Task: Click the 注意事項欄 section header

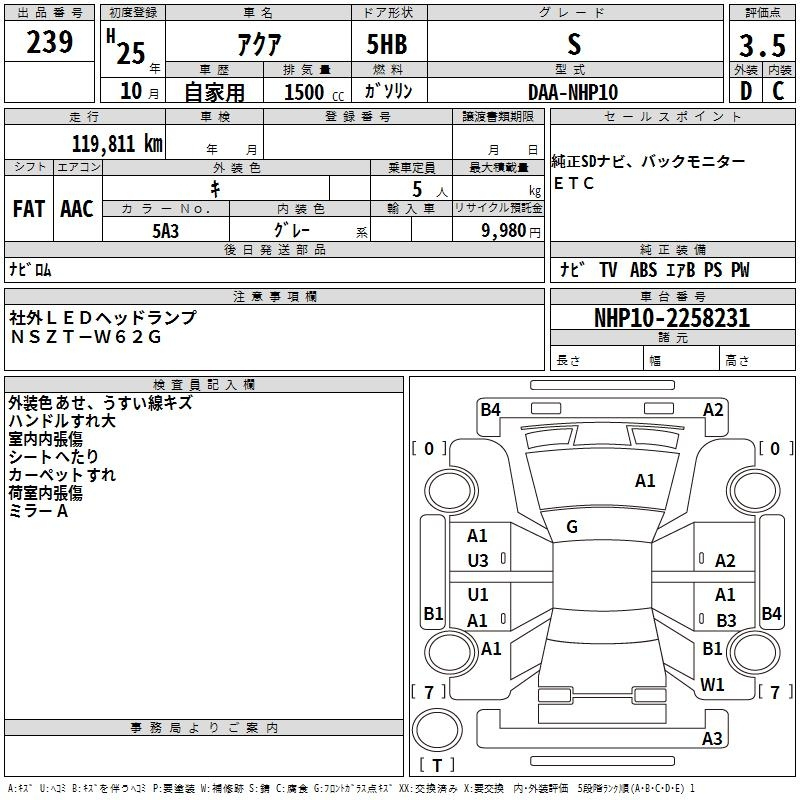Action: point(274,296)
